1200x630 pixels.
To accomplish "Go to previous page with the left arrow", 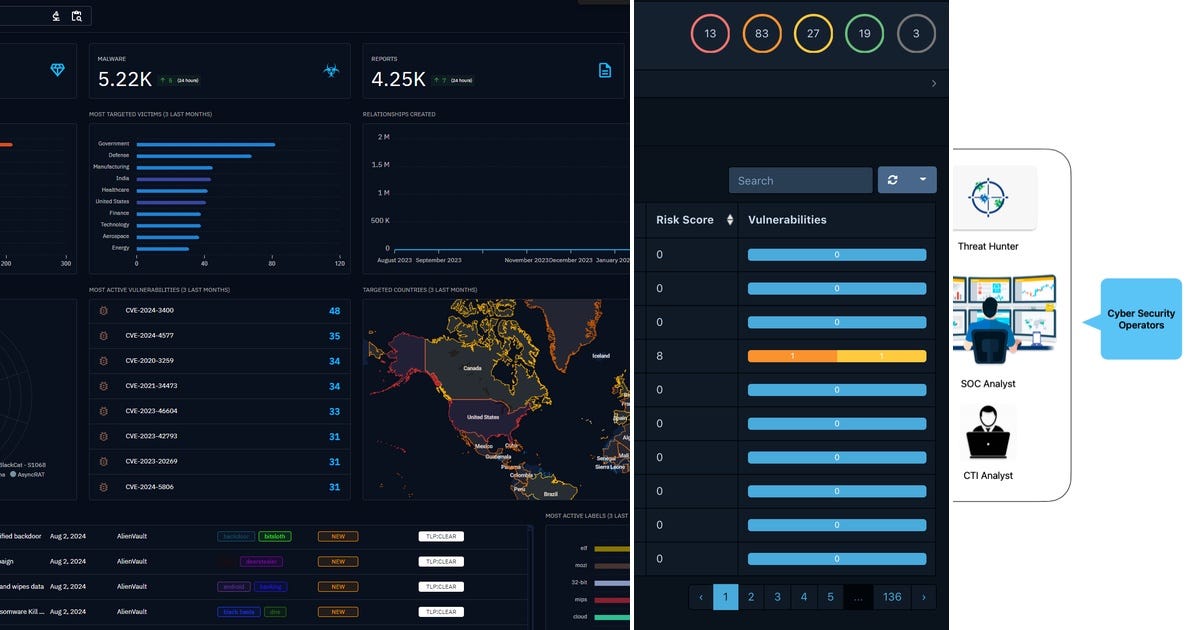I will (701, 597).
